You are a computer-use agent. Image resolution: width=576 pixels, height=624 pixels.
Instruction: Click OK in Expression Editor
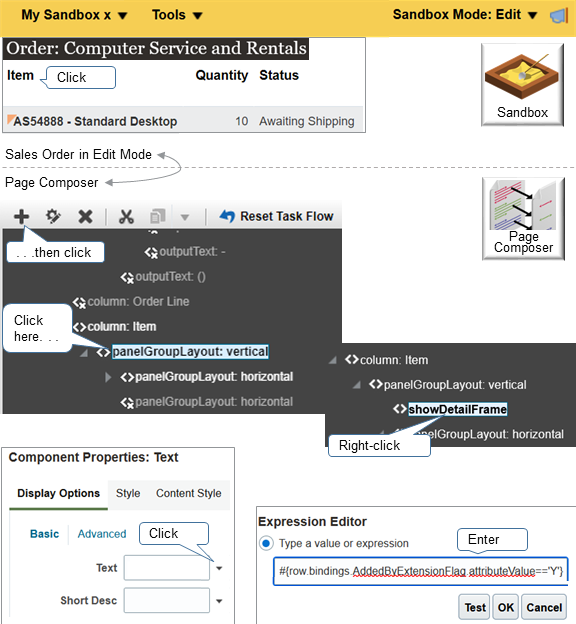(506, 607)
